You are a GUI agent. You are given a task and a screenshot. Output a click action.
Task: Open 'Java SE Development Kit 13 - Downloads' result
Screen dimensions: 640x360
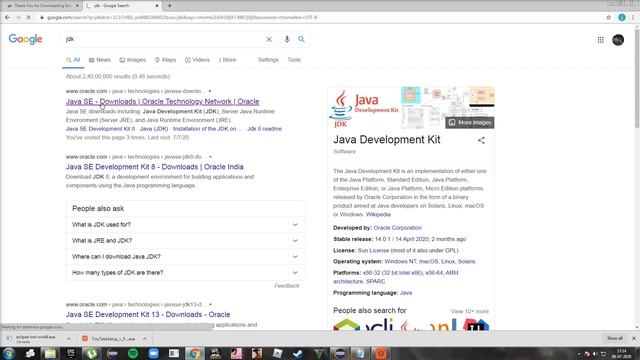[148, 315]
